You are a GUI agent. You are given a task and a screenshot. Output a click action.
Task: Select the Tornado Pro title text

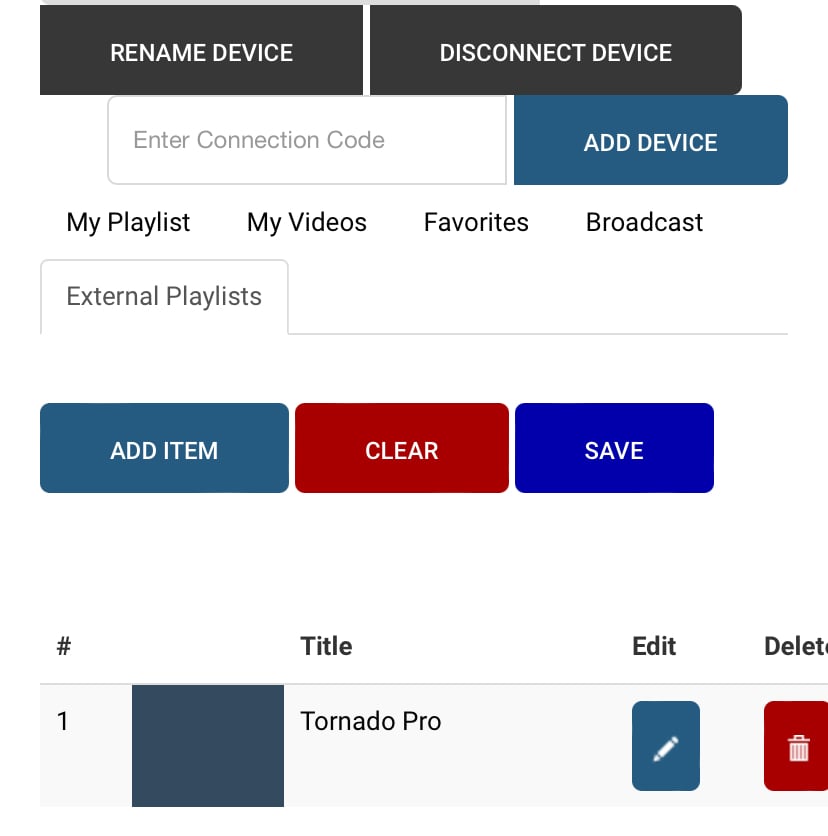click(371, 721)
